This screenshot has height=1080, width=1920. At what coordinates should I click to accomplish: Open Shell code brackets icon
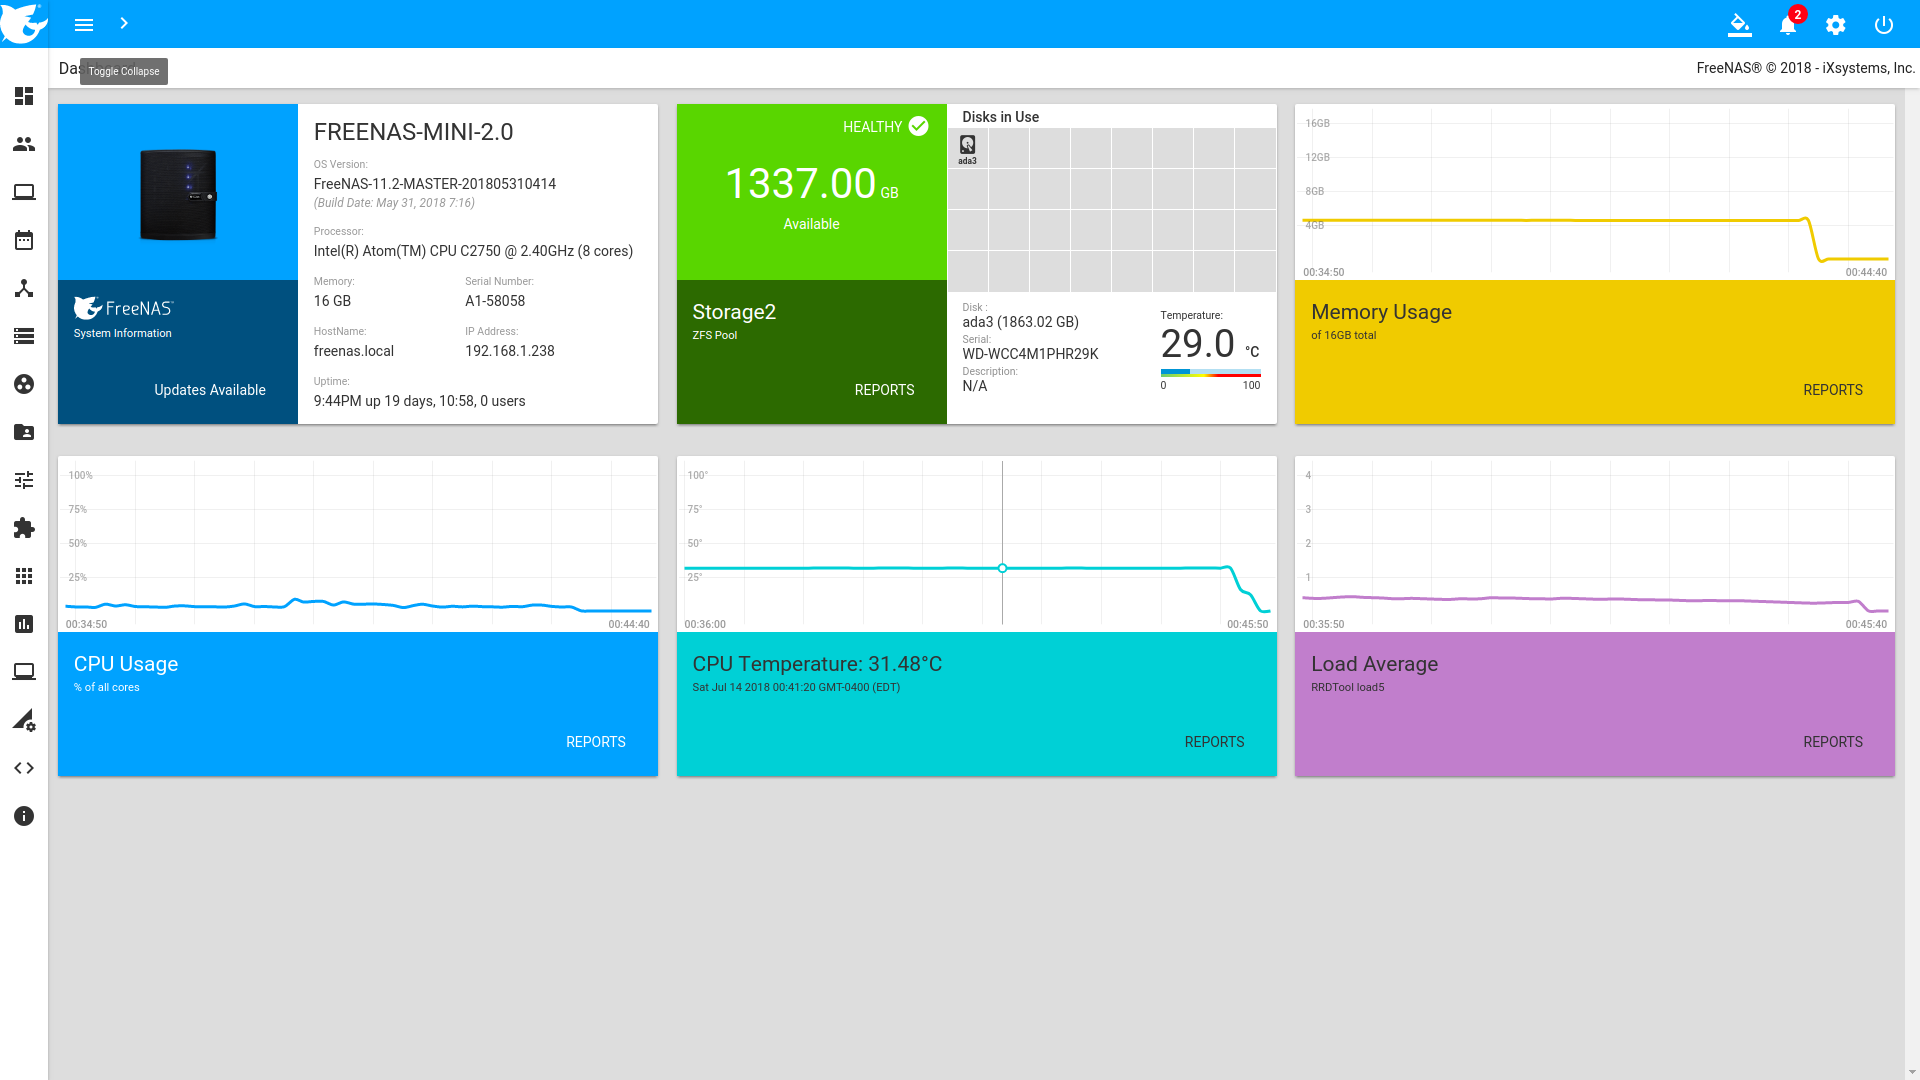[x=24, y=768]
